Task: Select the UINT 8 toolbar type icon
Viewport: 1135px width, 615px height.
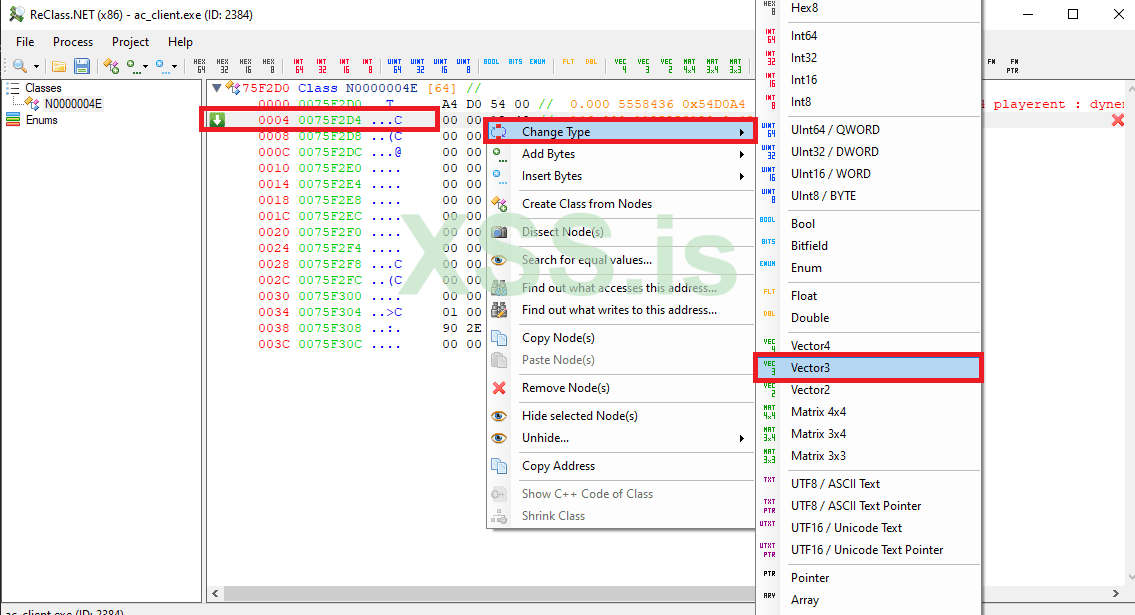Action: [464, 66]
